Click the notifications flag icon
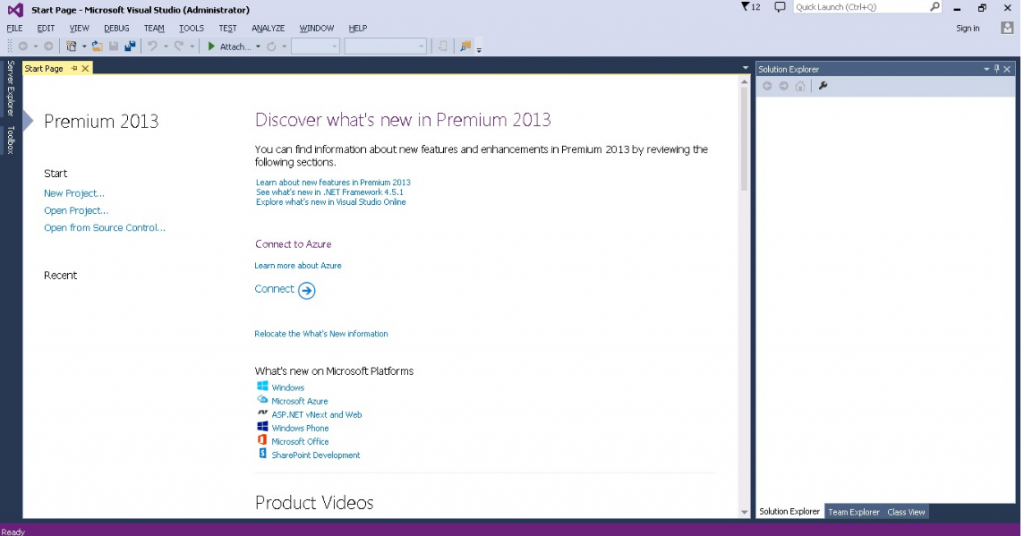Viewport: 1024px width, 536px height. point(745,7)
